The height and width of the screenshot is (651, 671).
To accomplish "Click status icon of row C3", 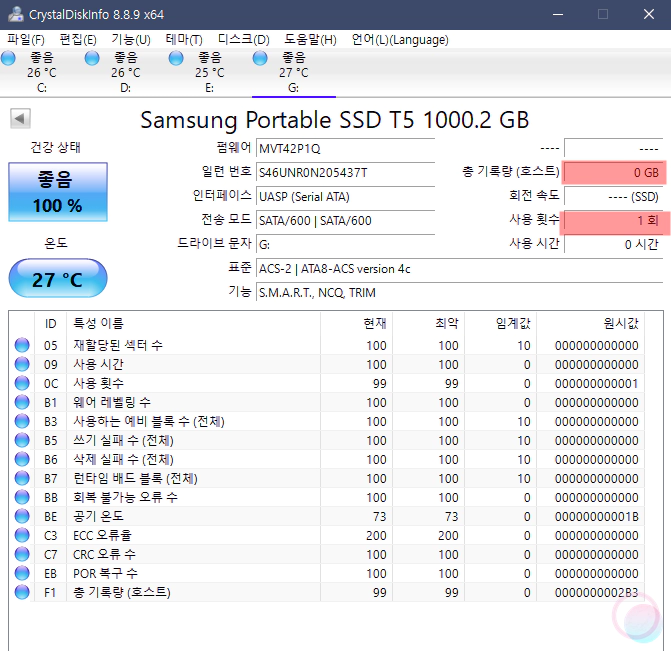I will tap(22, 535).
